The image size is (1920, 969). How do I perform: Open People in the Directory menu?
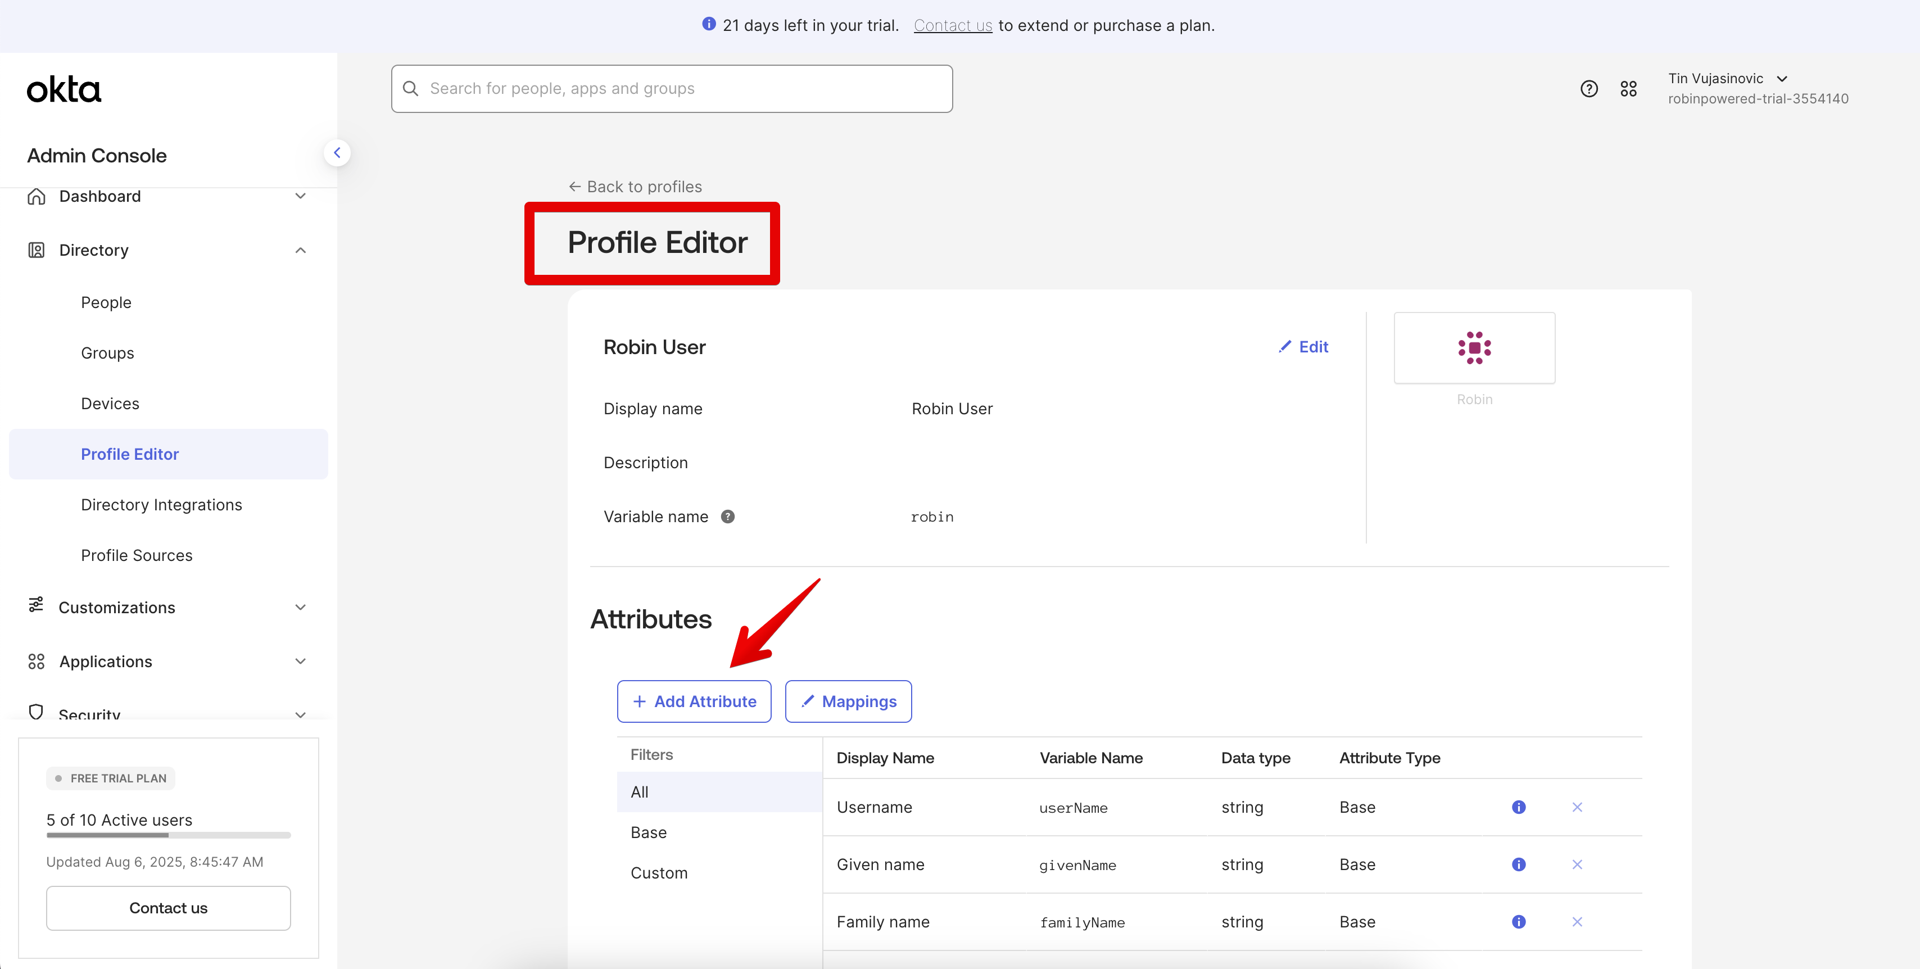pyautogui.click(x=106, y=302)
